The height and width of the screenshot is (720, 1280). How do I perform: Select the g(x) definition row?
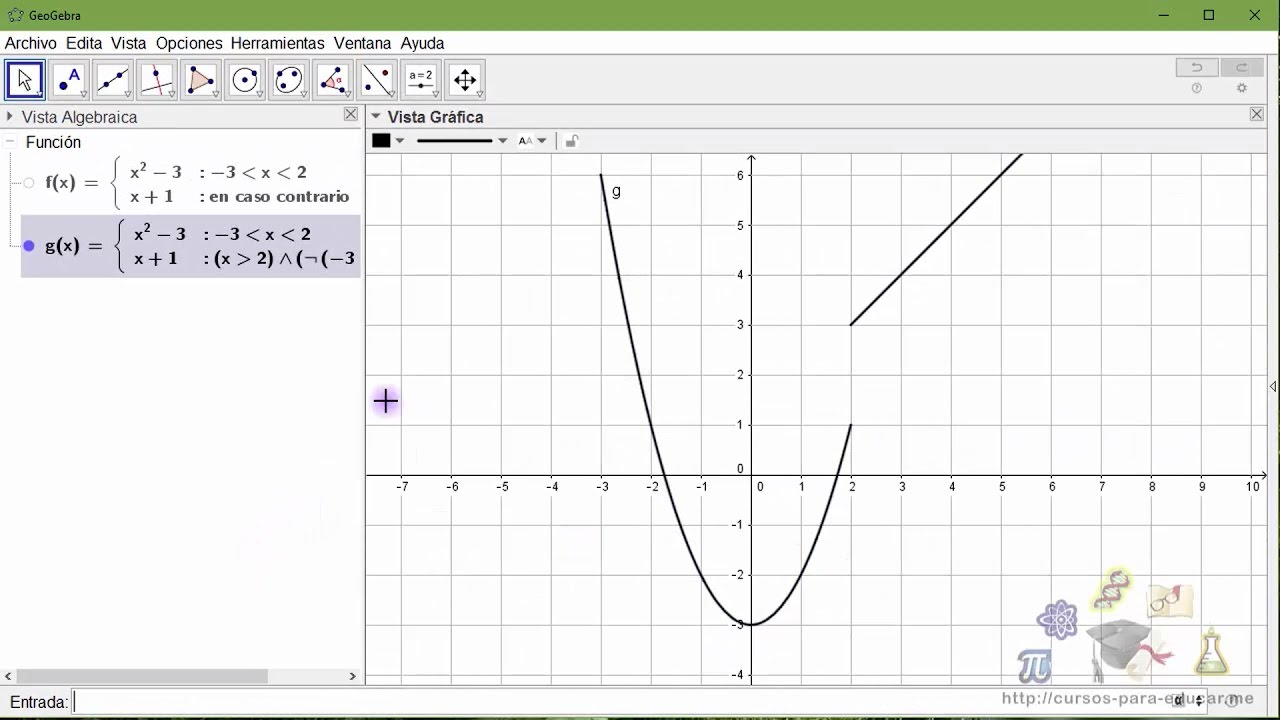tap(190, 246)
